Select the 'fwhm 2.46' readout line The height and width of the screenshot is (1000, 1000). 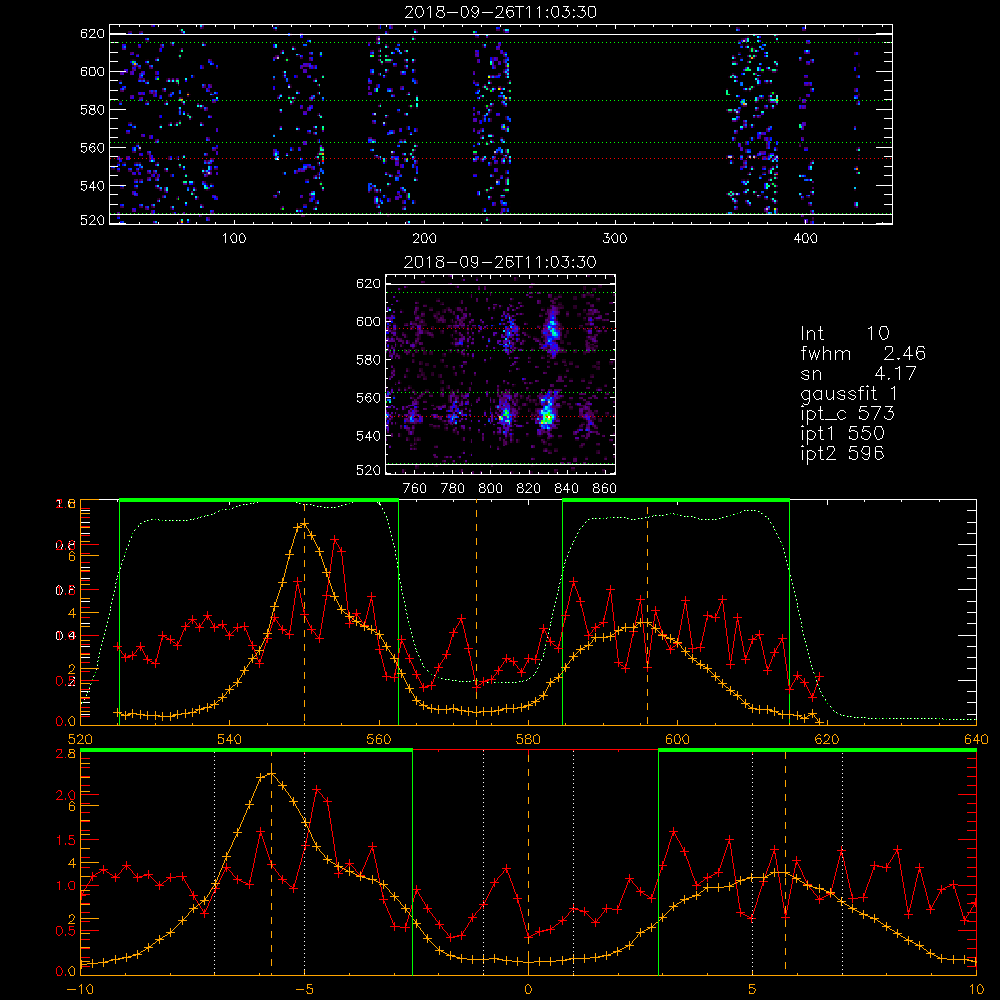click(x=863, y=353)
